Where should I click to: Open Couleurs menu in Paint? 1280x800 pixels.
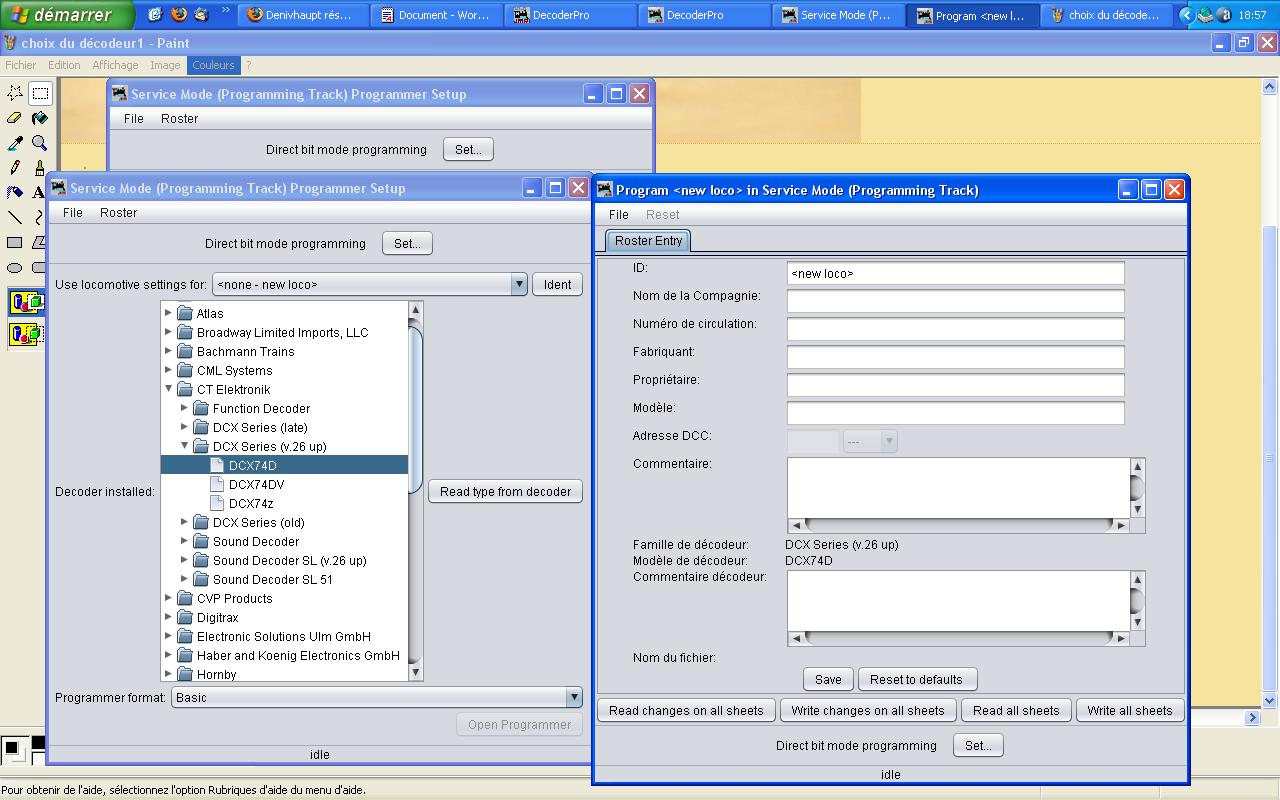click(213, 65)
